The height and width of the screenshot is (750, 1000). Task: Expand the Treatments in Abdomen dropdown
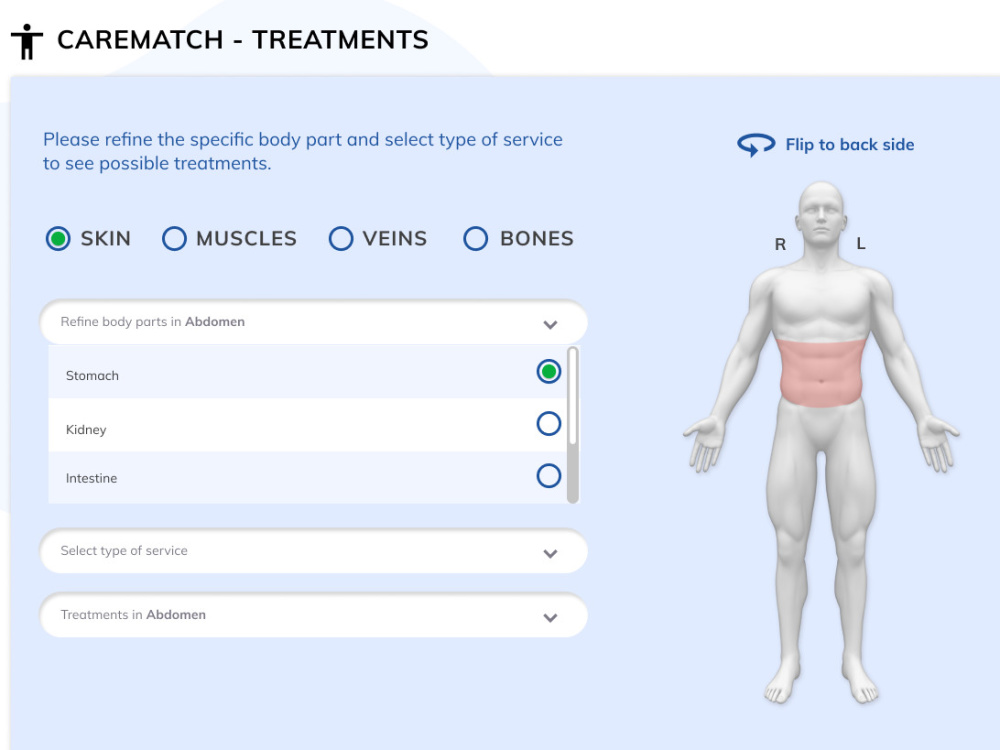313,615
